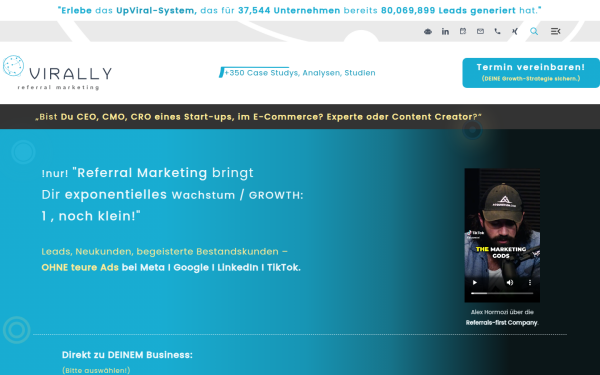Click 'Direkt zu DEINEM Business:' heading
The height and width of the screenshot is (375, 600).
click(x=127, y=355)
